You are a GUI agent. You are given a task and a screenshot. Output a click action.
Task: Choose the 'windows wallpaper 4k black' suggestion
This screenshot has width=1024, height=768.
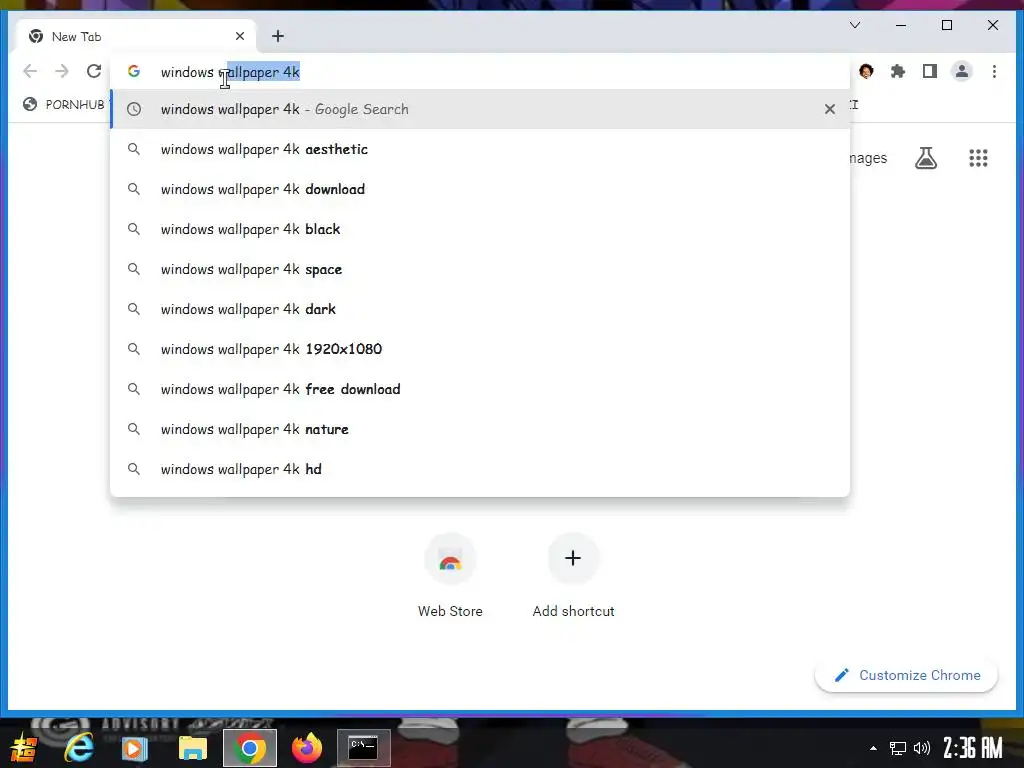point(480,229)
